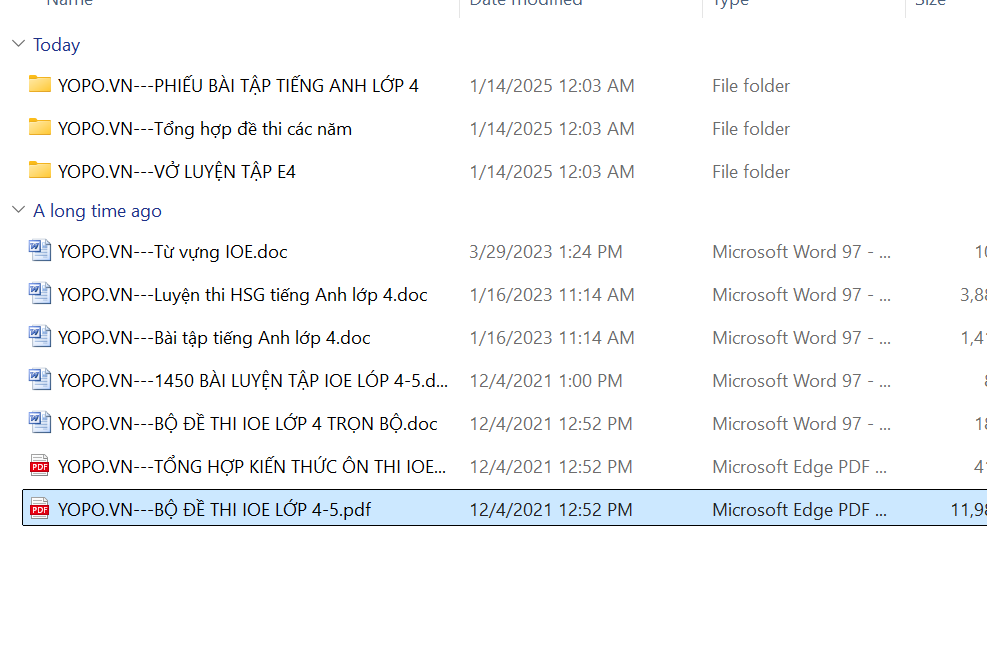This screenshot has width=987, height=654.
Task: Click Word icon of Luyện thi HSG file
Action: (x=40, y=294)
